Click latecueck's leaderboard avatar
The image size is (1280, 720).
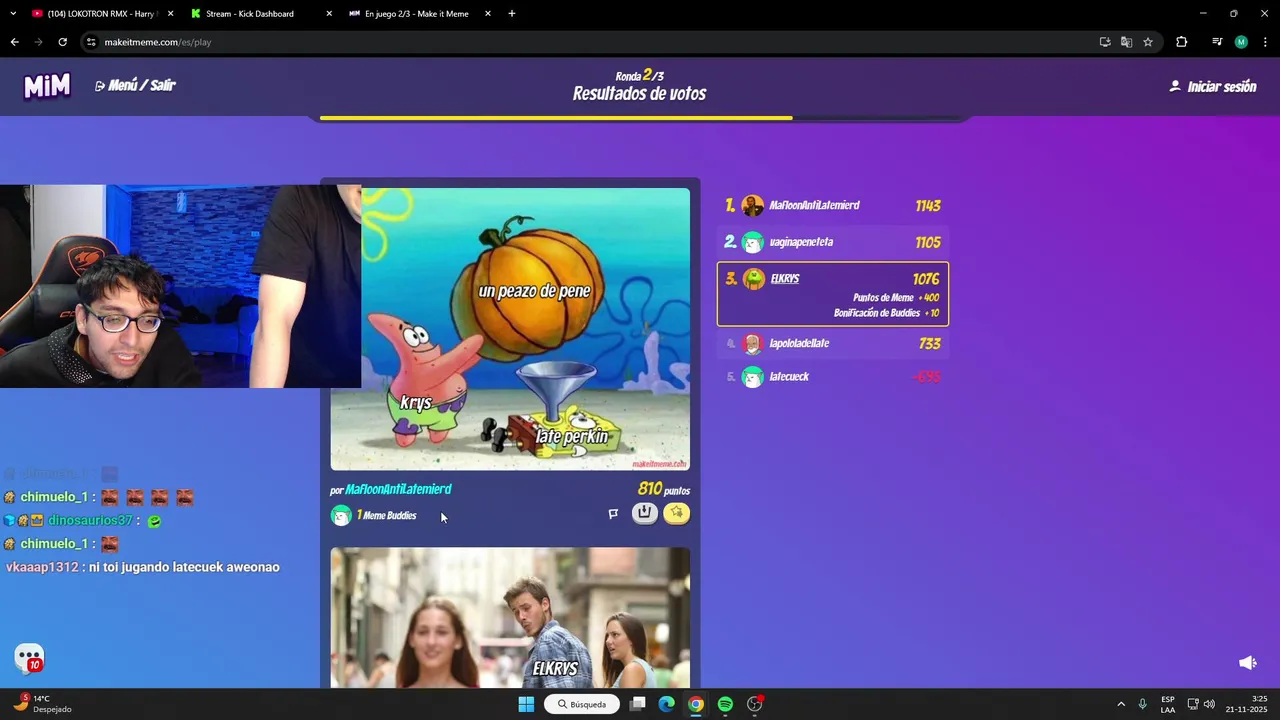point(753,377)
